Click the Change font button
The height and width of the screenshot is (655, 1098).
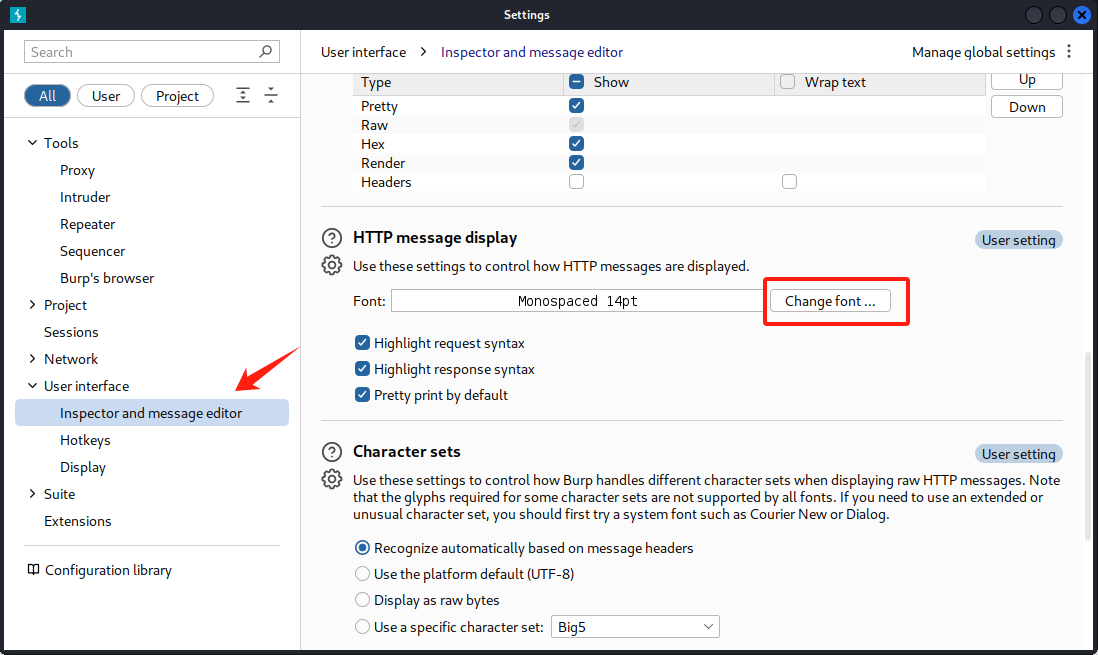coord(830,301)
